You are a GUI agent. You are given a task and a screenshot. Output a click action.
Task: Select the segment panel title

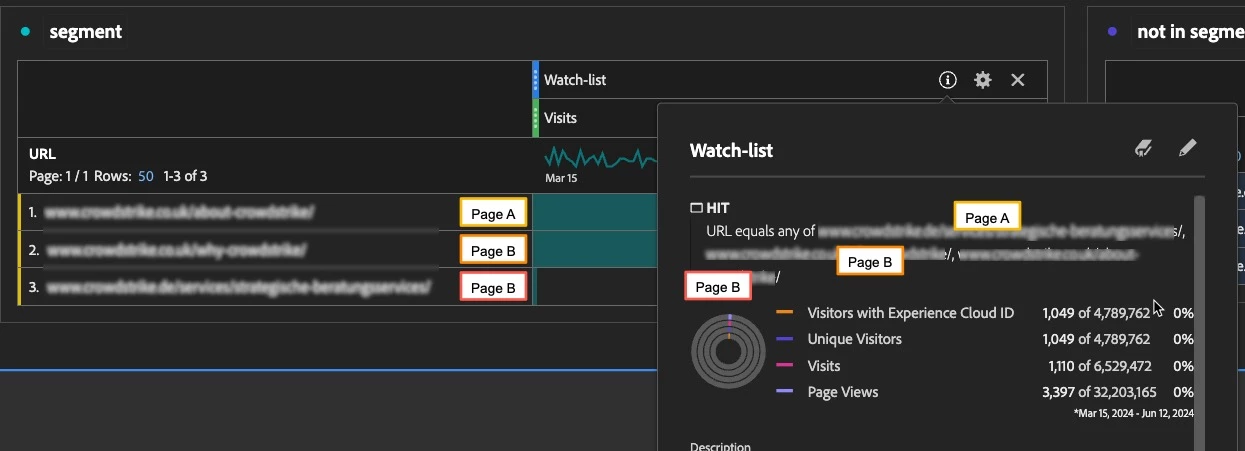(86, 32)
